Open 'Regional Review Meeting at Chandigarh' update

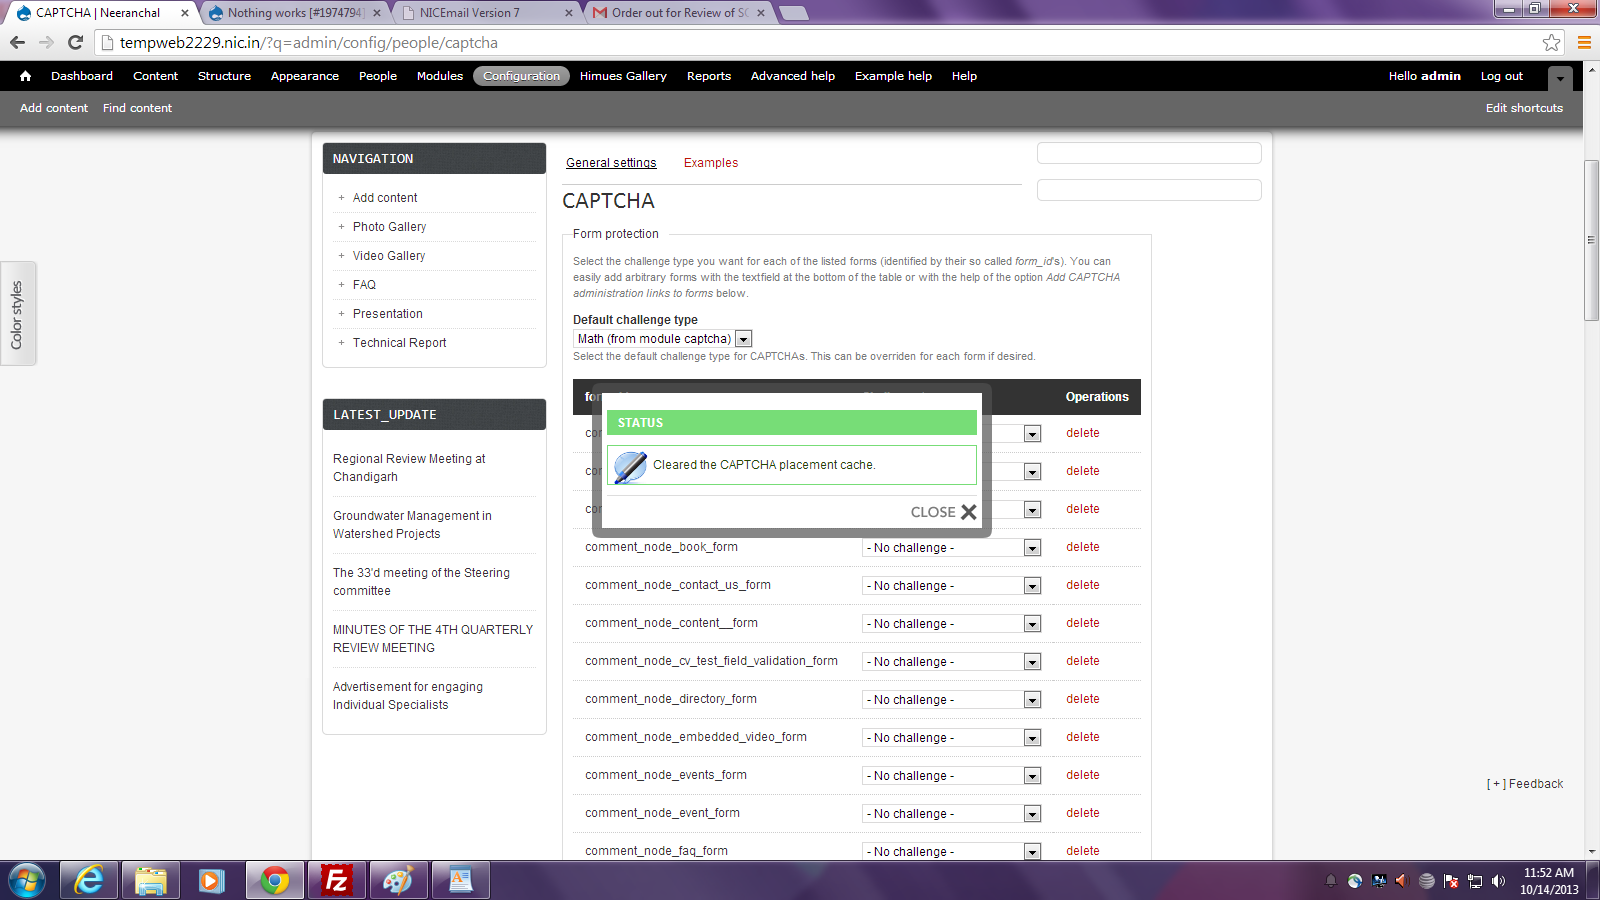point(409,468)
